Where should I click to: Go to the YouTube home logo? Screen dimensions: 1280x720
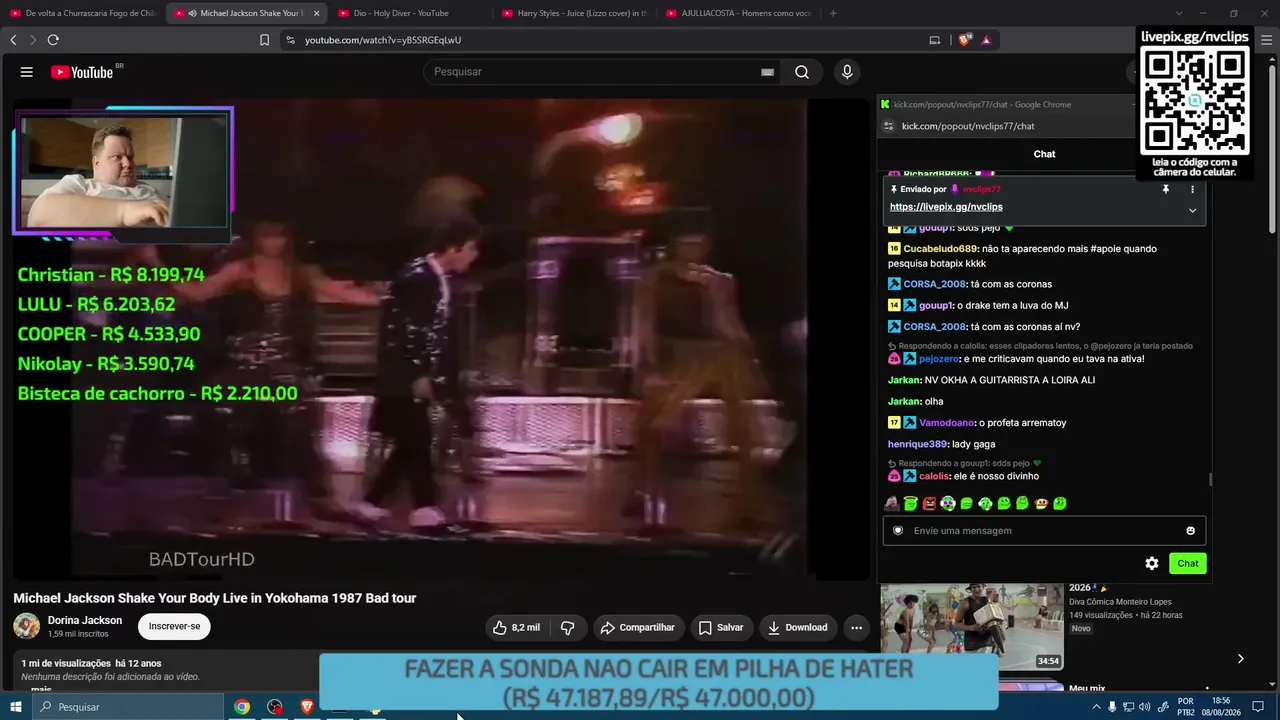82,72
